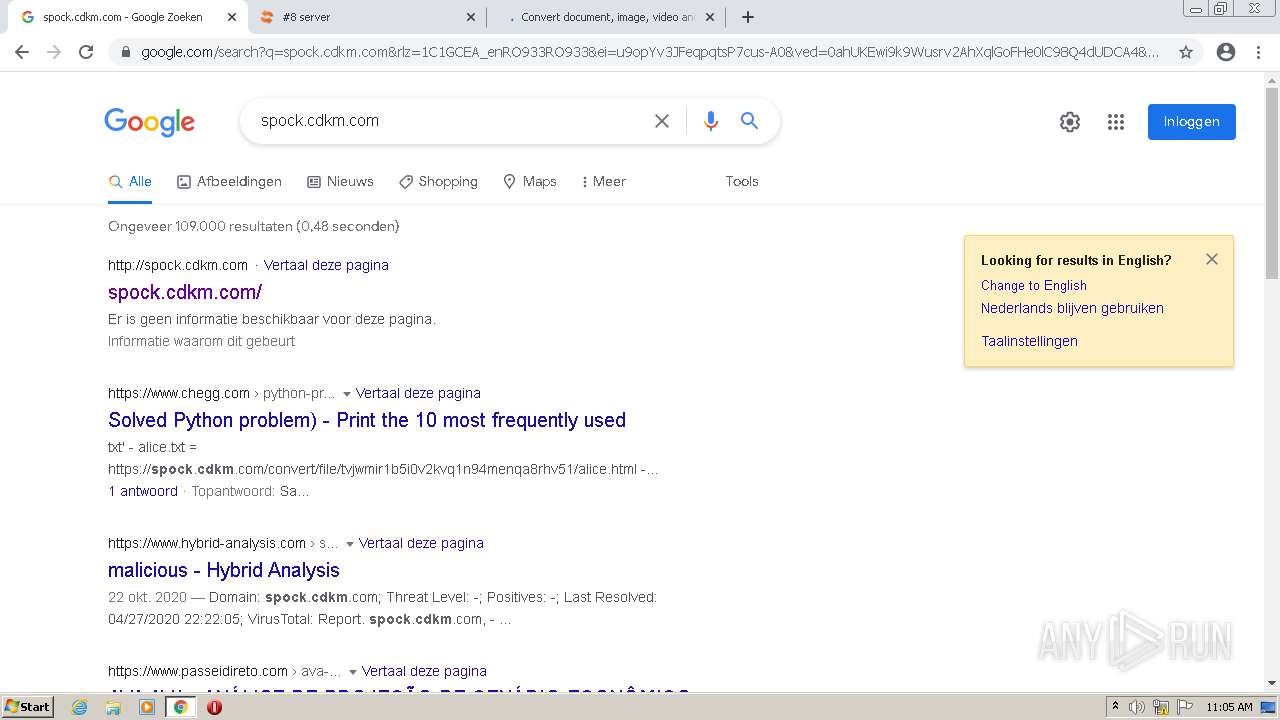
Task: Open the red Opera-style taskbar icon
Action: click(214, 707)
